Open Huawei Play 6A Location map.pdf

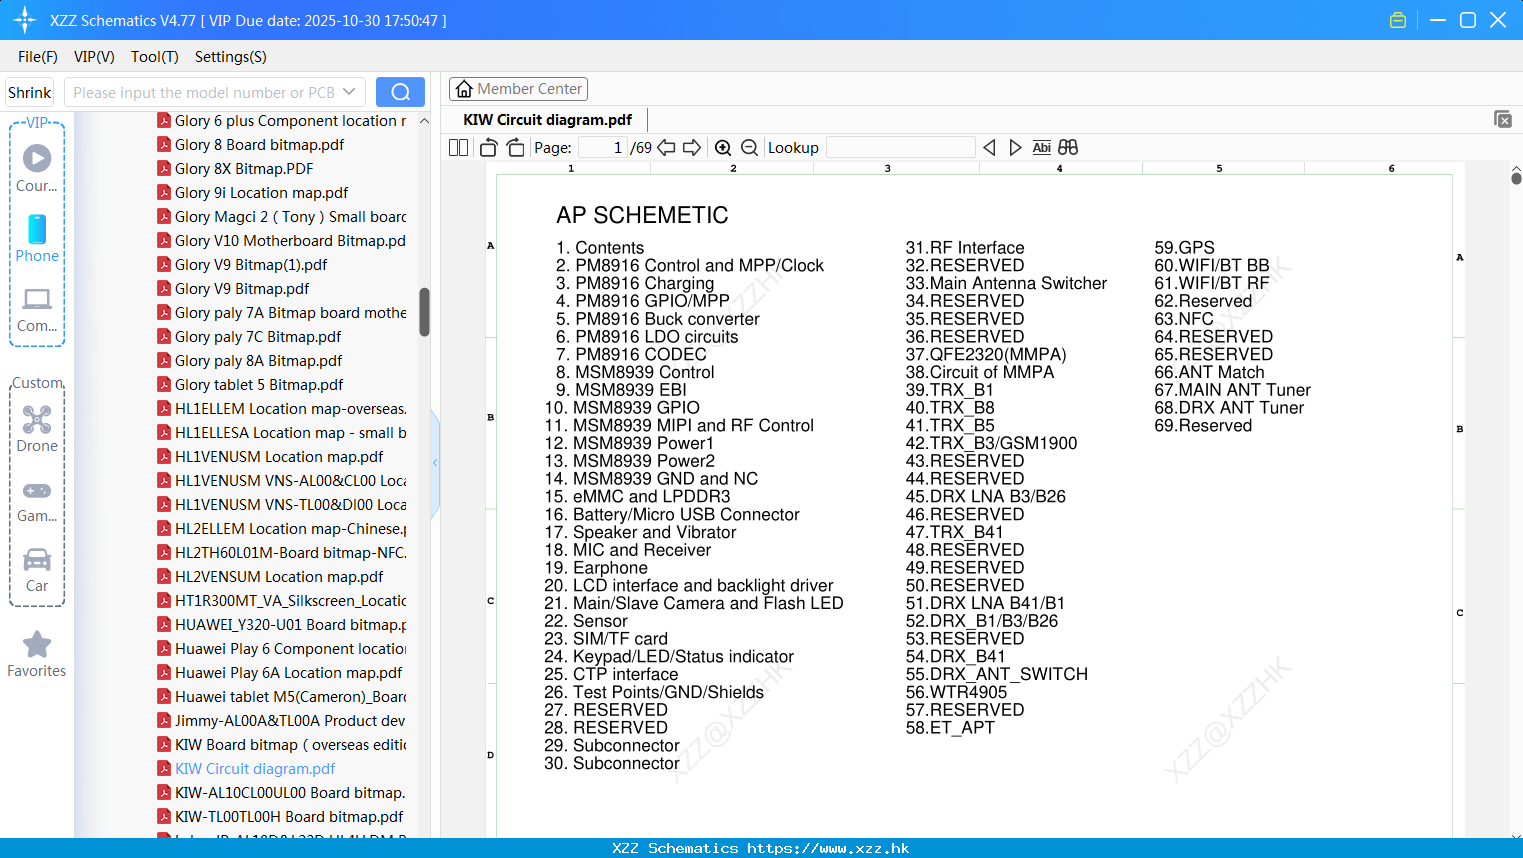point(288,673)
